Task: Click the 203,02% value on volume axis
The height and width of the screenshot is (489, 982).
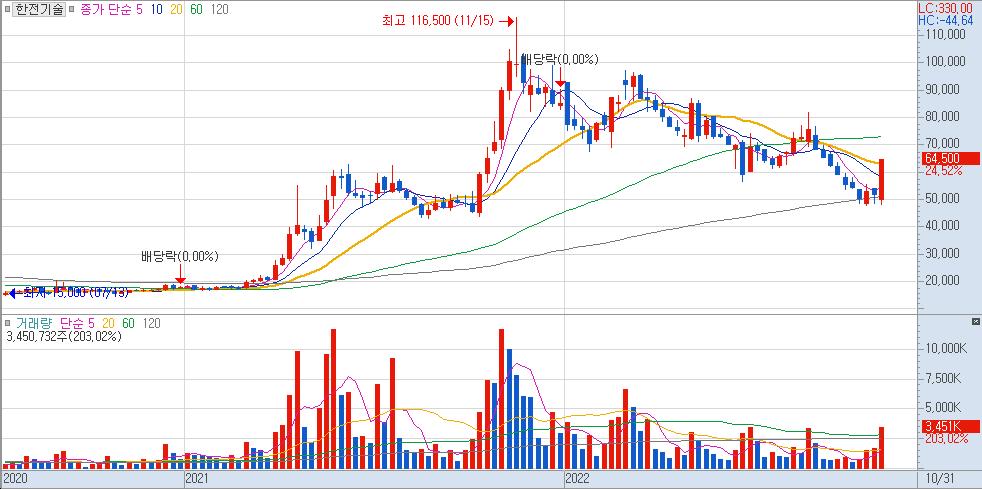Action: coord(946,439)
